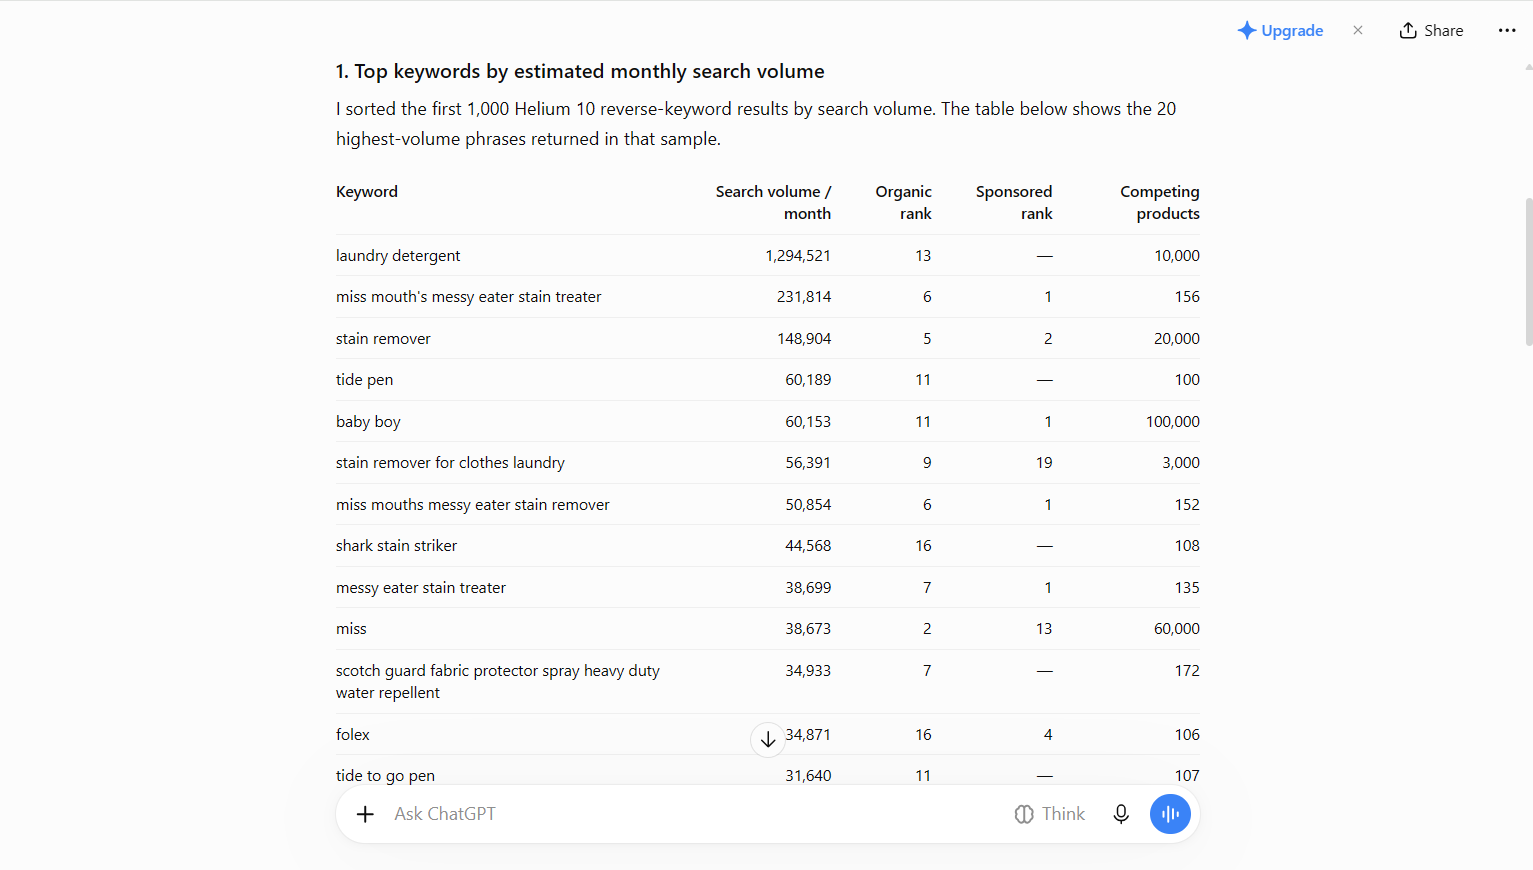Click the scroll-to-bottom arrow button
This screenshot has width=1533, height=870.
click(768, 740)
